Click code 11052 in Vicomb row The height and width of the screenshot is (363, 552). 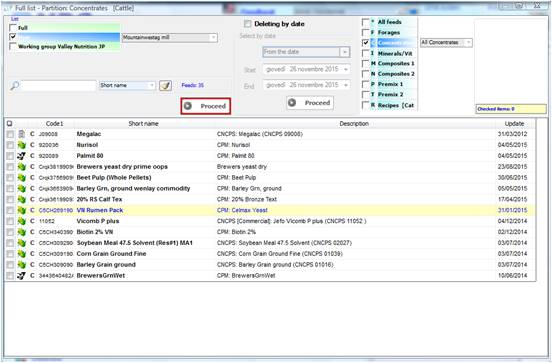47,221
